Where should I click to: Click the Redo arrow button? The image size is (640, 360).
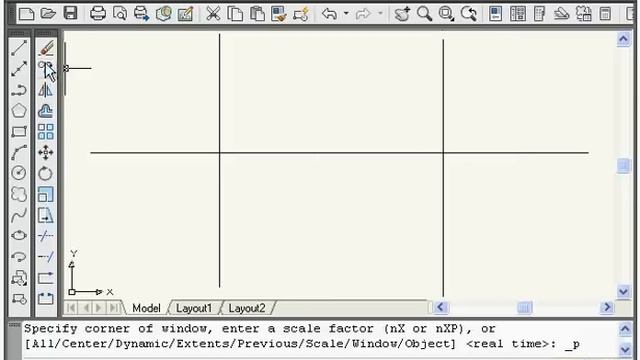pos(363,14)
